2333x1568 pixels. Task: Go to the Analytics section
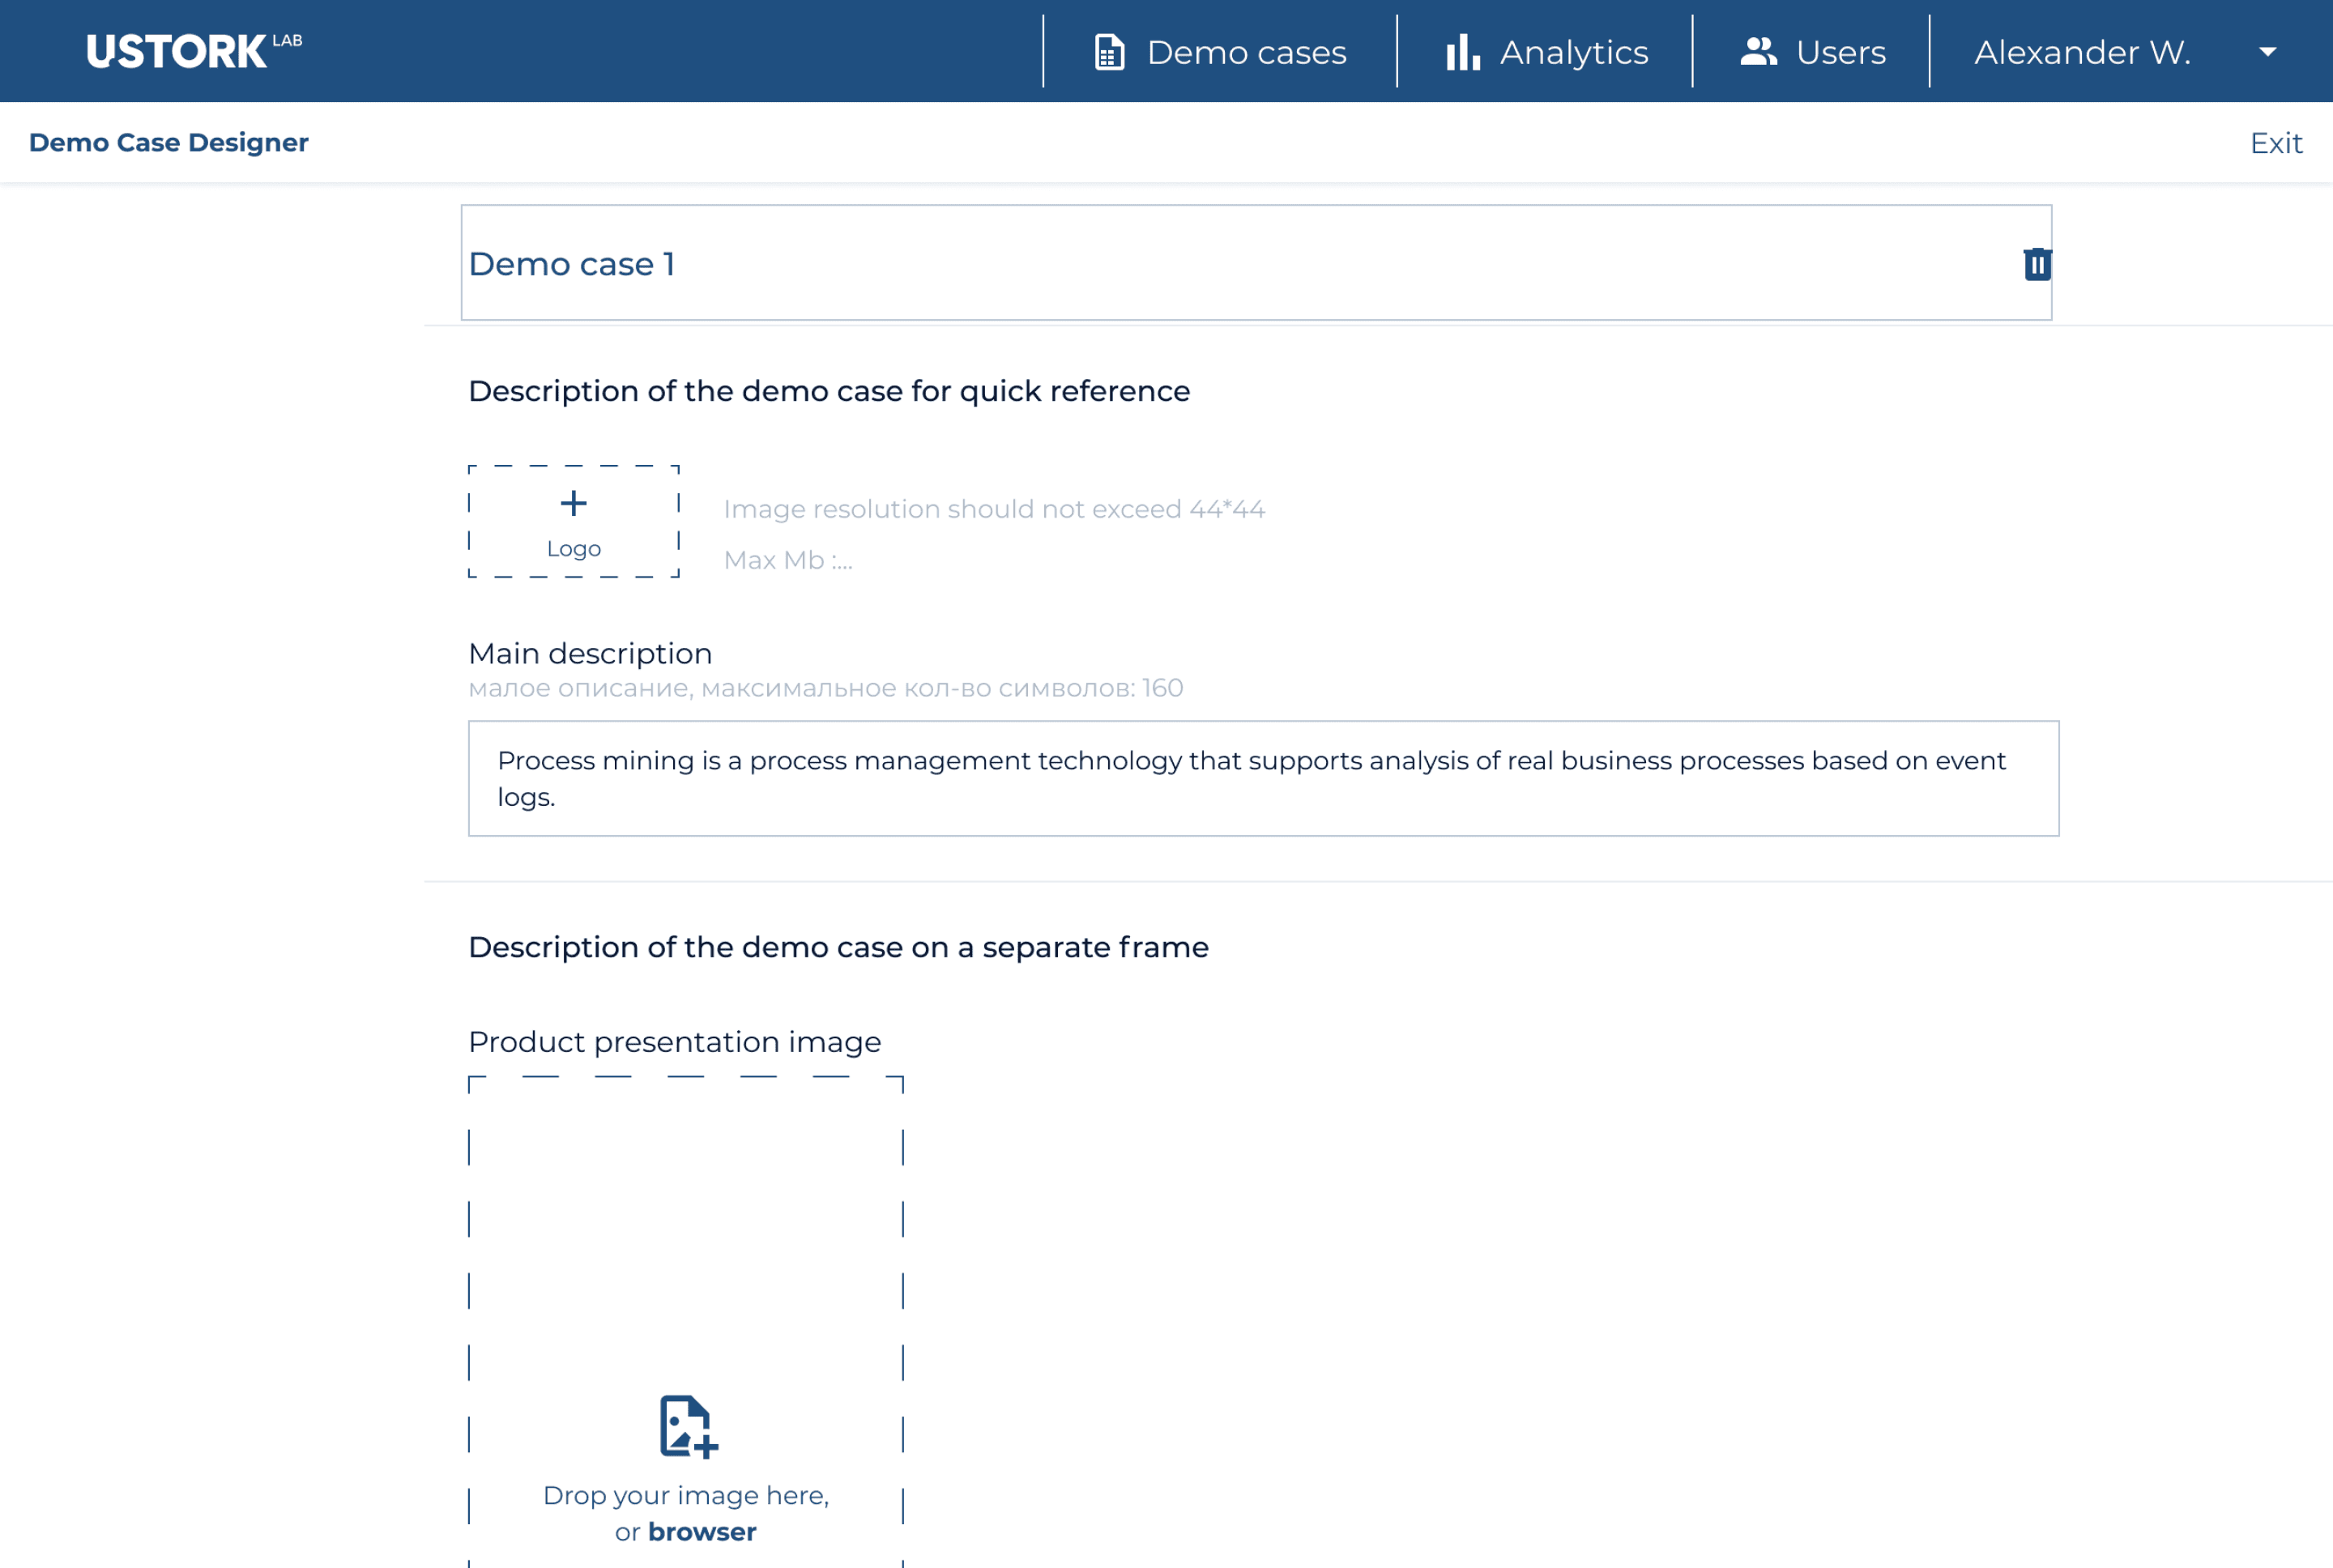coord(1573,52)
